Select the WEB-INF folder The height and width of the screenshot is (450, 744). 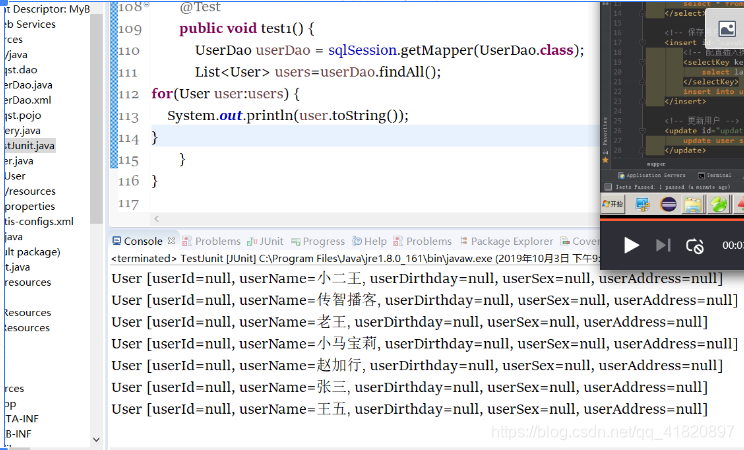(18, 434)
